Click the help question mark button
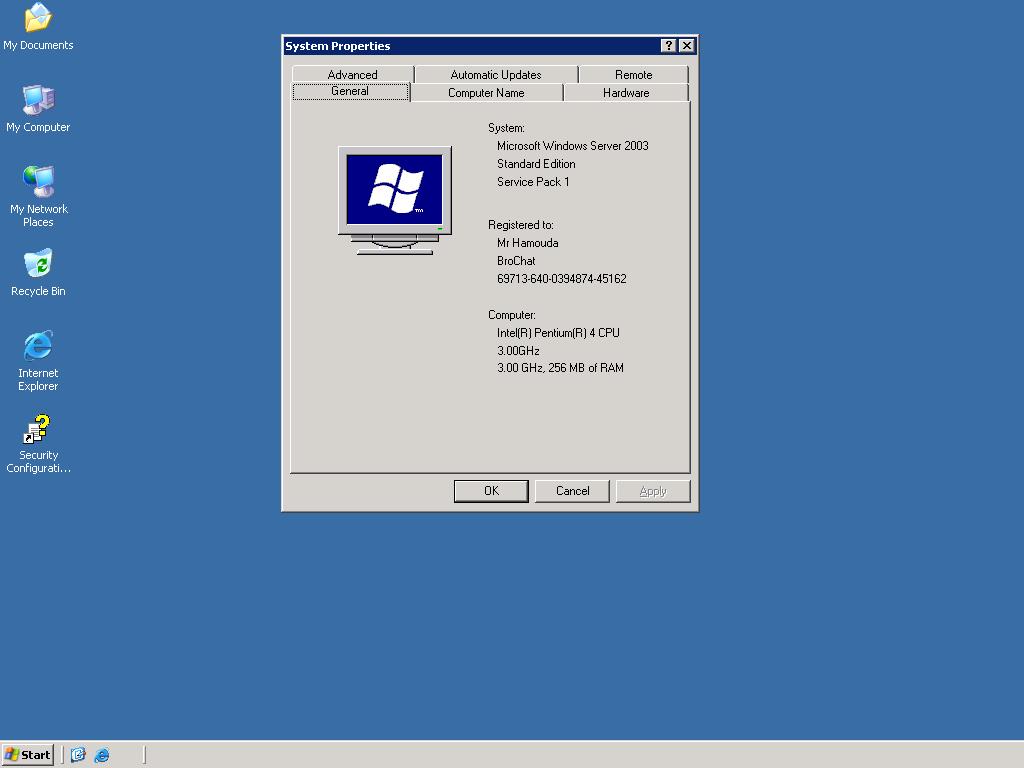The width and height of the screenshot is (1024, 768). (x=669, y=46)
